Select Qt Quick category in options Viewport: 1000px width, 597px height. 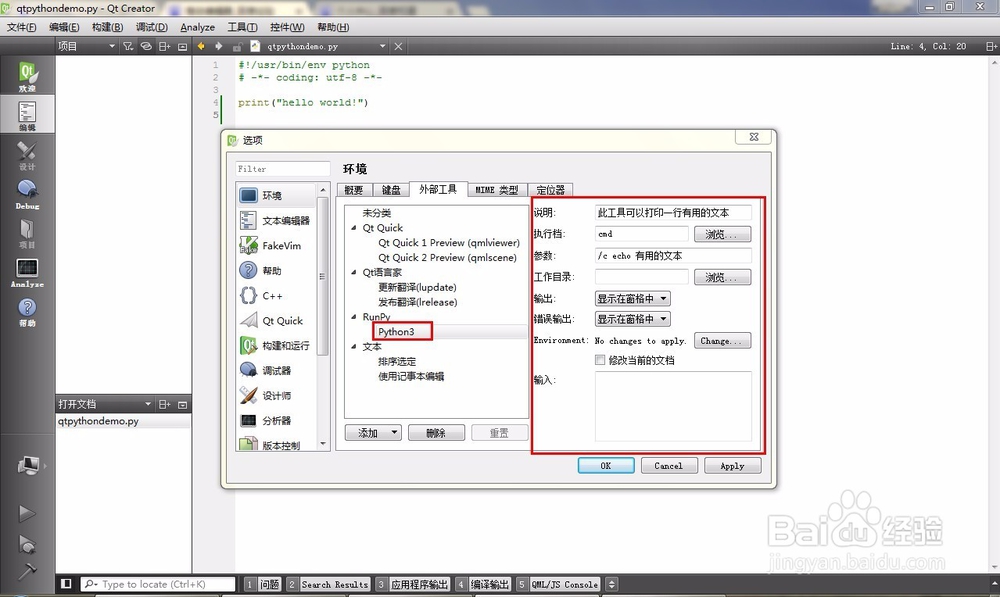point(276,320)
